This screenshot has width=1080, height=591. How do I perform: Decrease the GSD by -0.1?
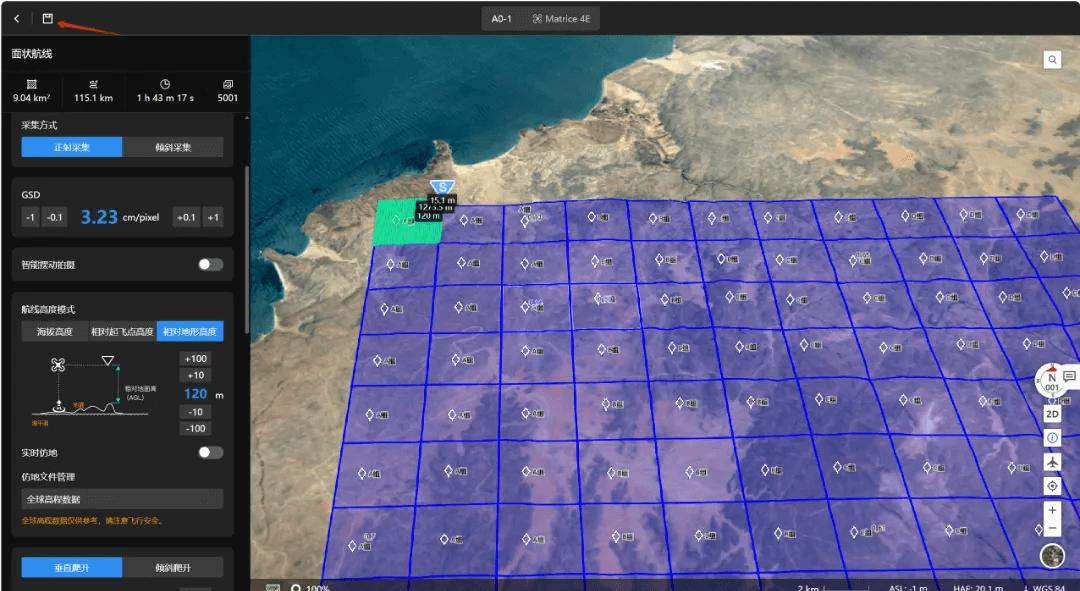(54, 217)
